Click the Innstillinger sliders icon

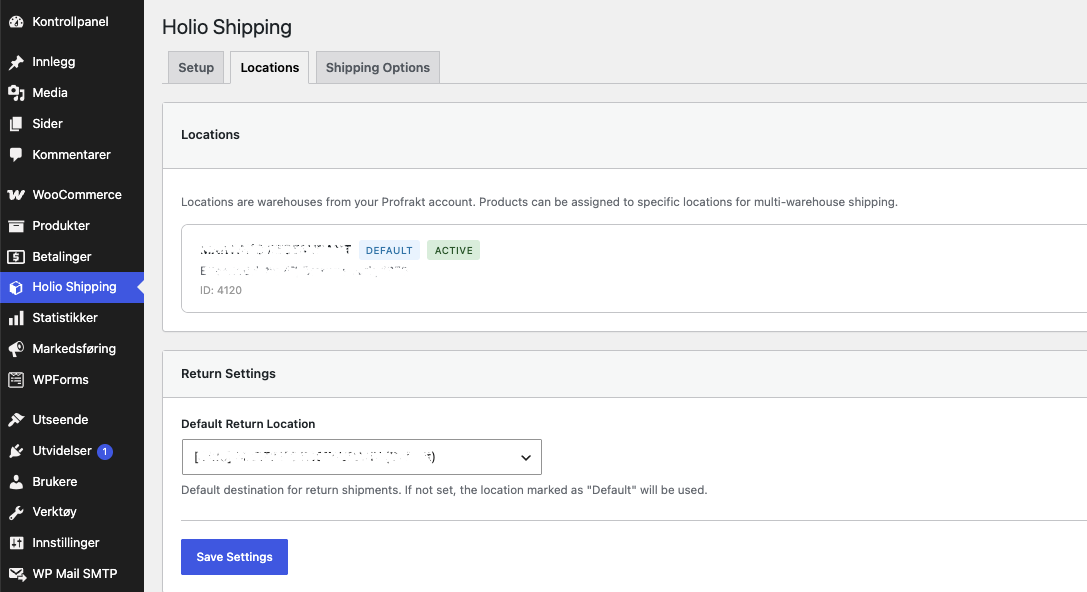[16, 543]
